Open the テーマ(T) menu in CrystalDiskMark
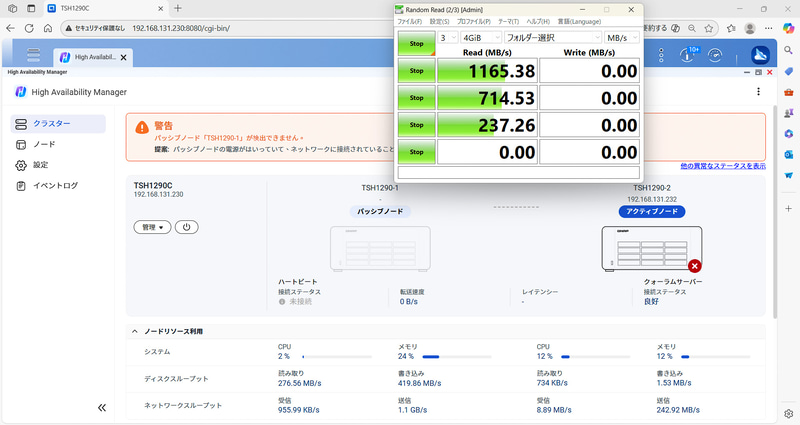This screenshot has width=800, height=425. pos(508,21)
